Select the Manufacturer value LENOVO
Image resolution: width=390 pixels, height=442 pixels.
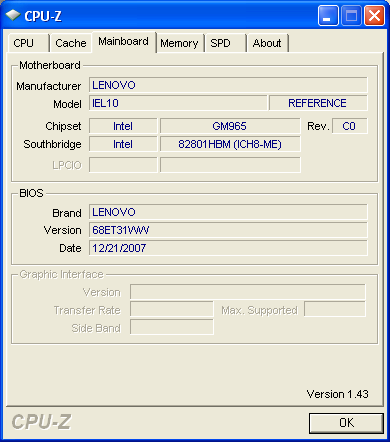click(x=228, y=85)
